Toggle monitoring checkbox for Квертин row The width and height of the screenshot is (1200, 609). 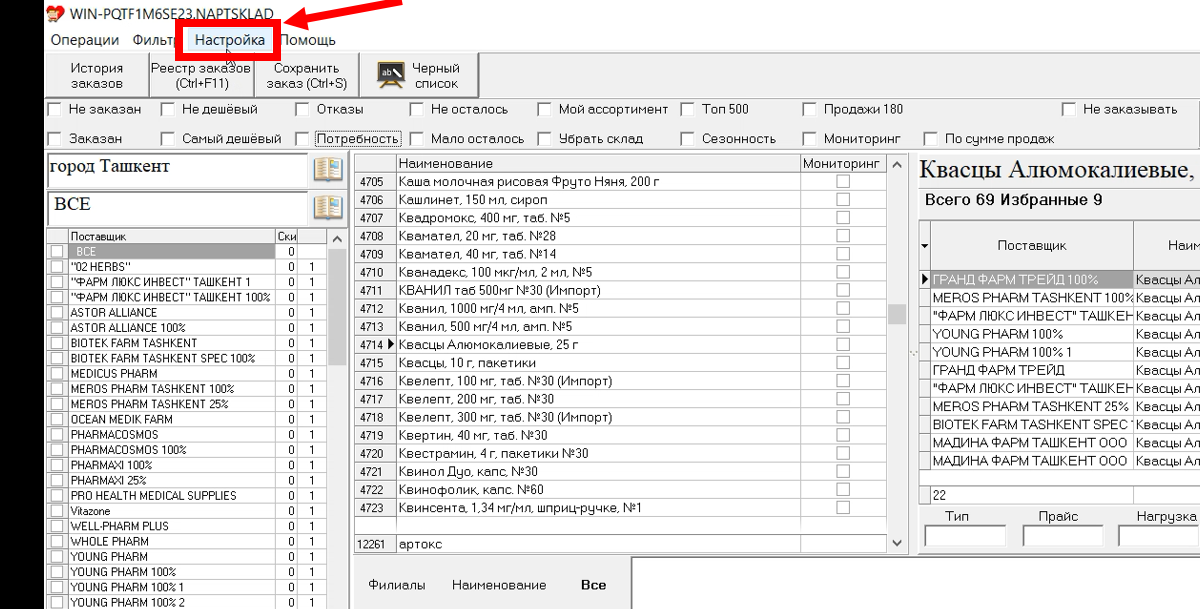point(843,435)
